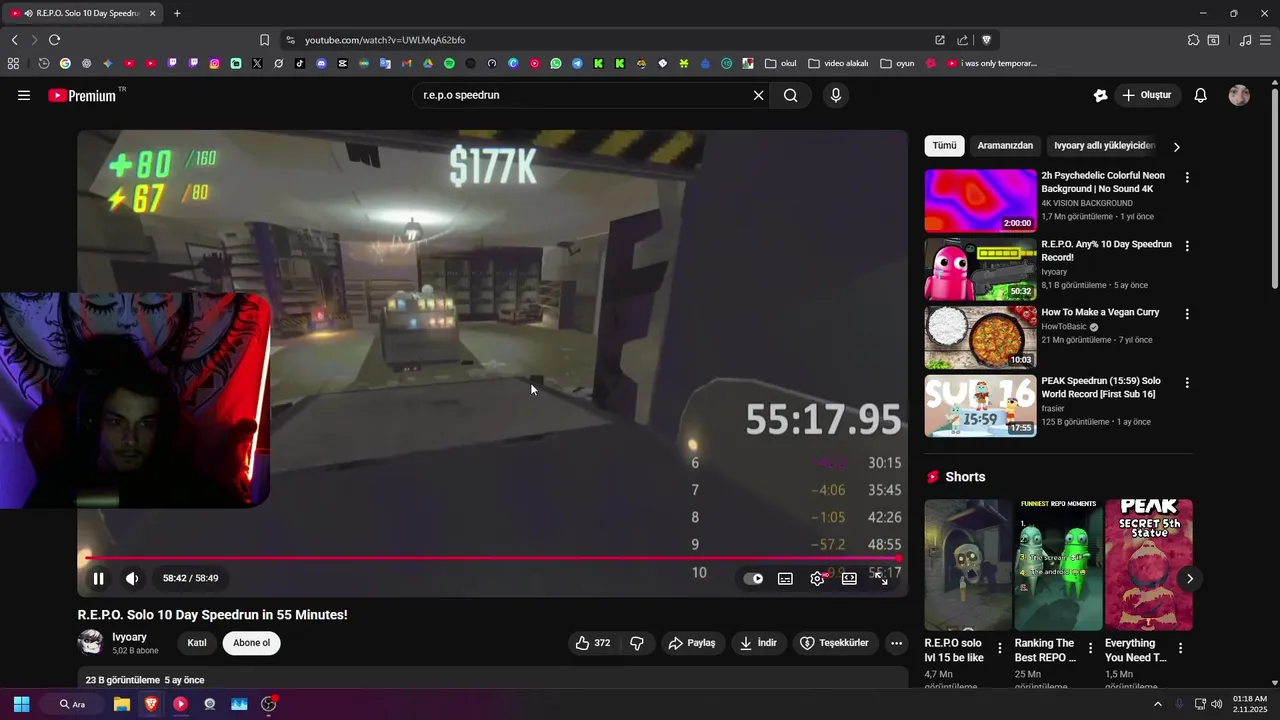The width and height of the screenshot is (1280, 720).
Task: Click the Katıl join button
Action: point(197,643)
